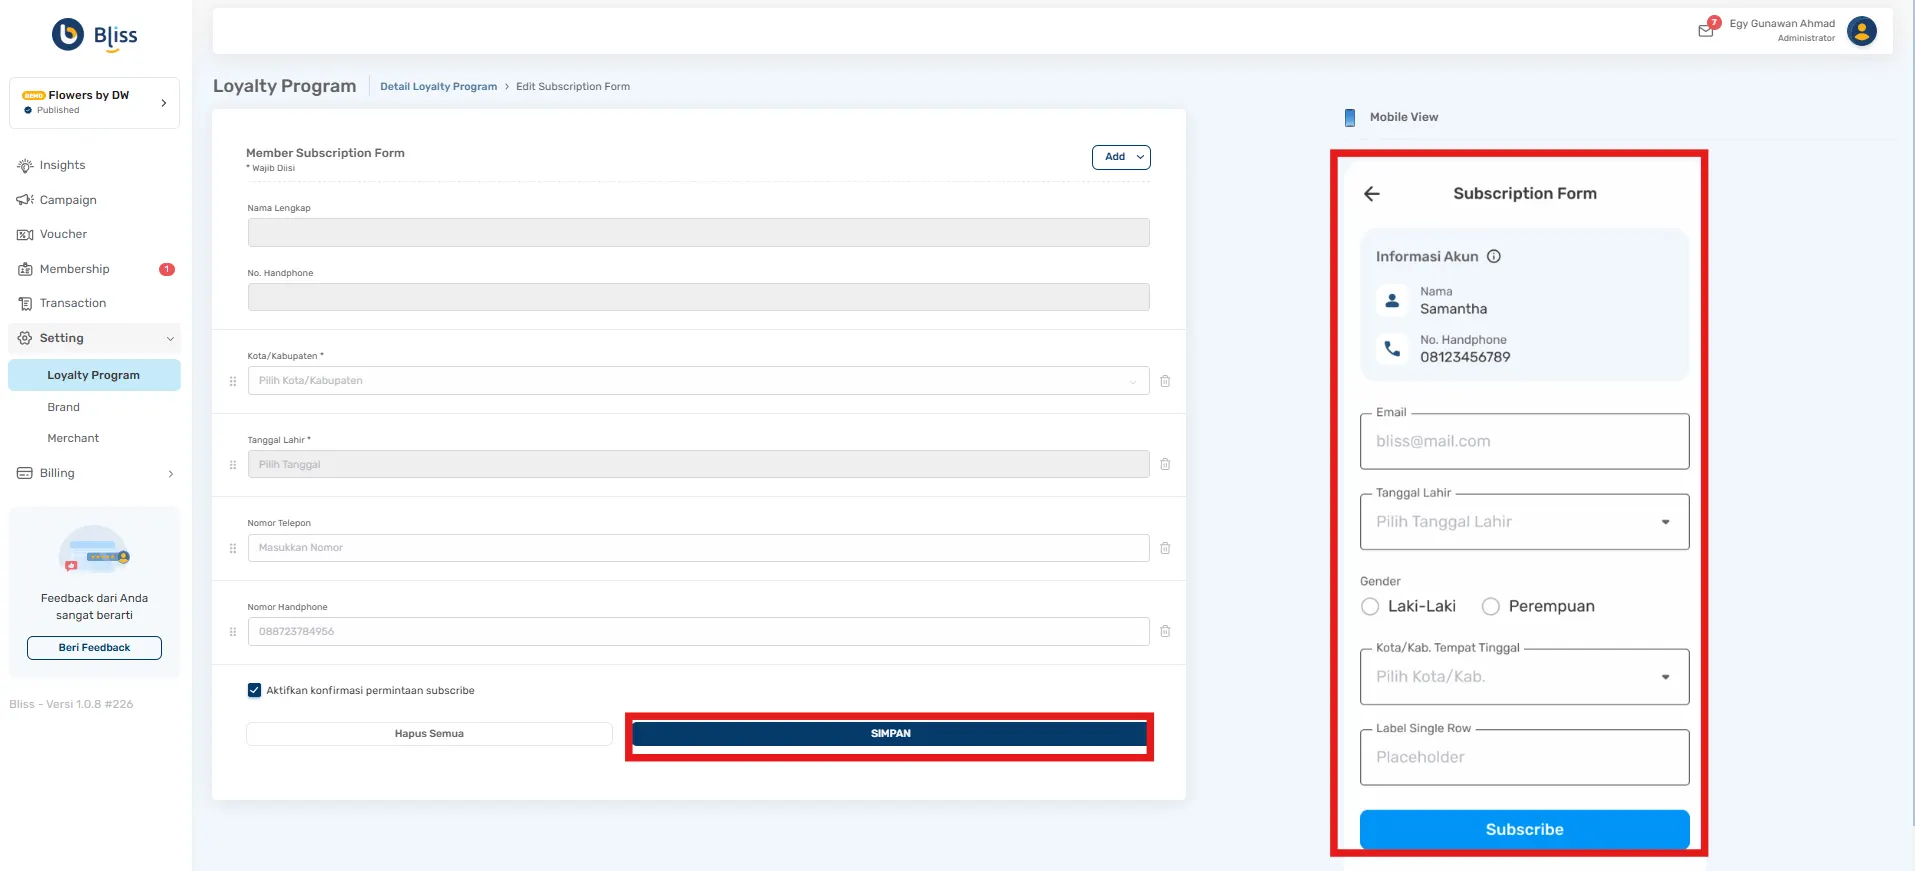
Task: Open the mail notifications icon
Action: coord(1706,30)
